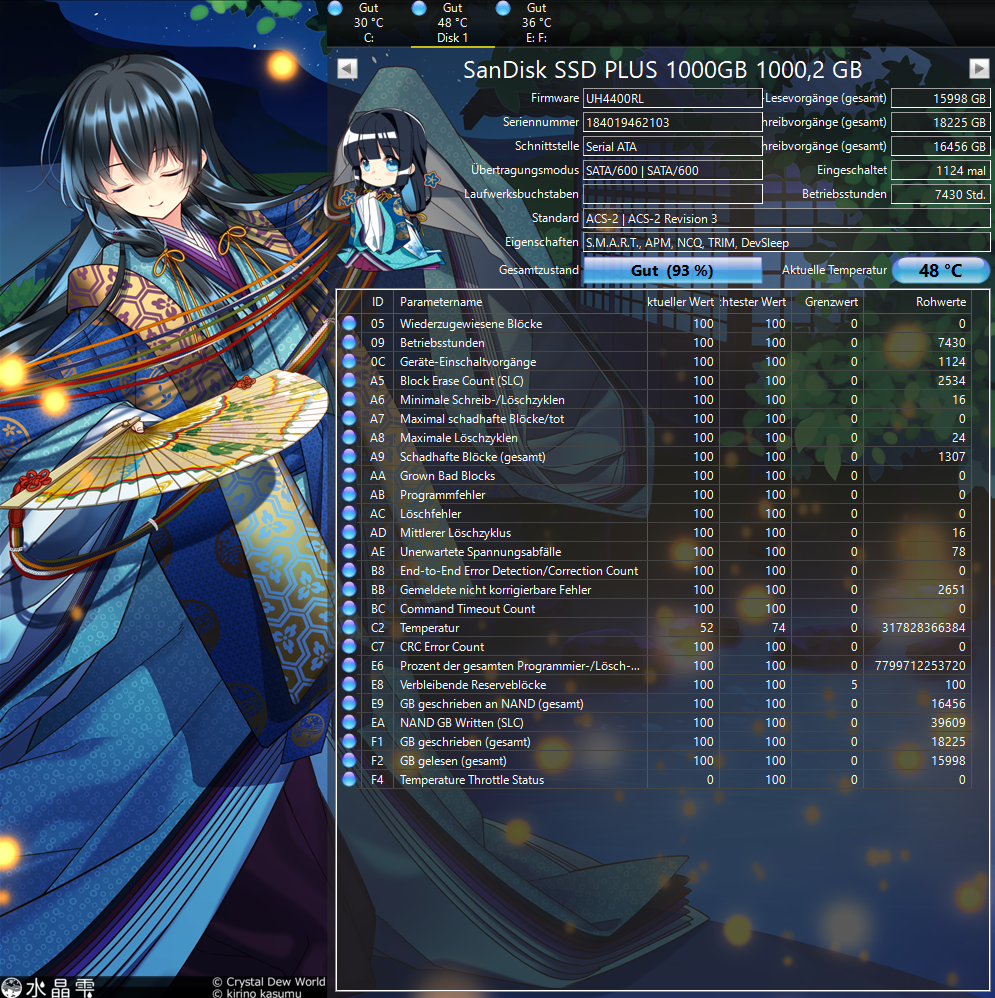Click the status orb for Unerwartete Spannungsabfälle

pyautogui.click(x=349, y=551)
